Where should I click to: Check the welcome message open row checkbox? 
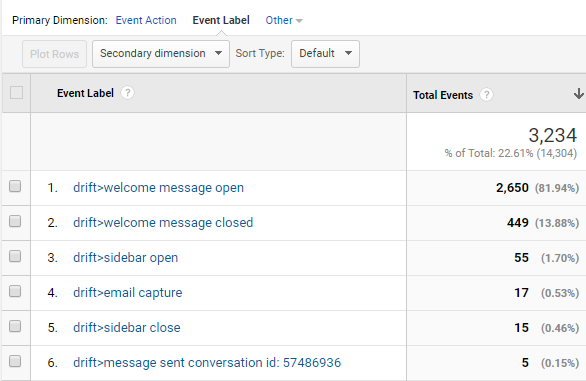click(x=15, y=186)
